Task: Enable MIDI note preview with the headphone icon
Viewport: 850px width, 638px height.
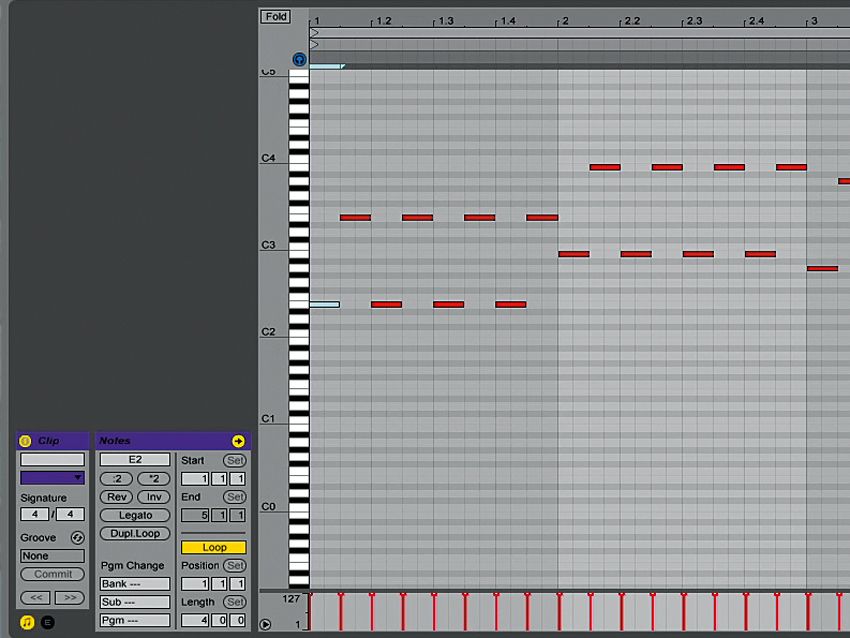Action: pos(298,59)
